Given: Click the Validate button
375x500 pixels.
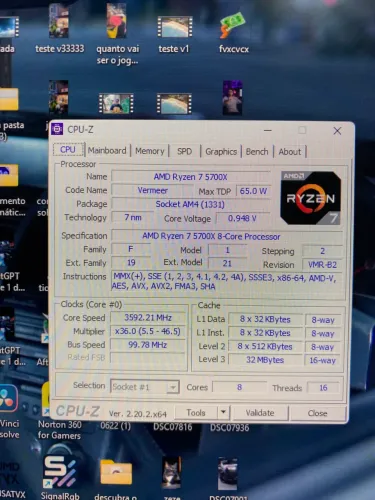Looking at the screenshot, I should [260, 413].
